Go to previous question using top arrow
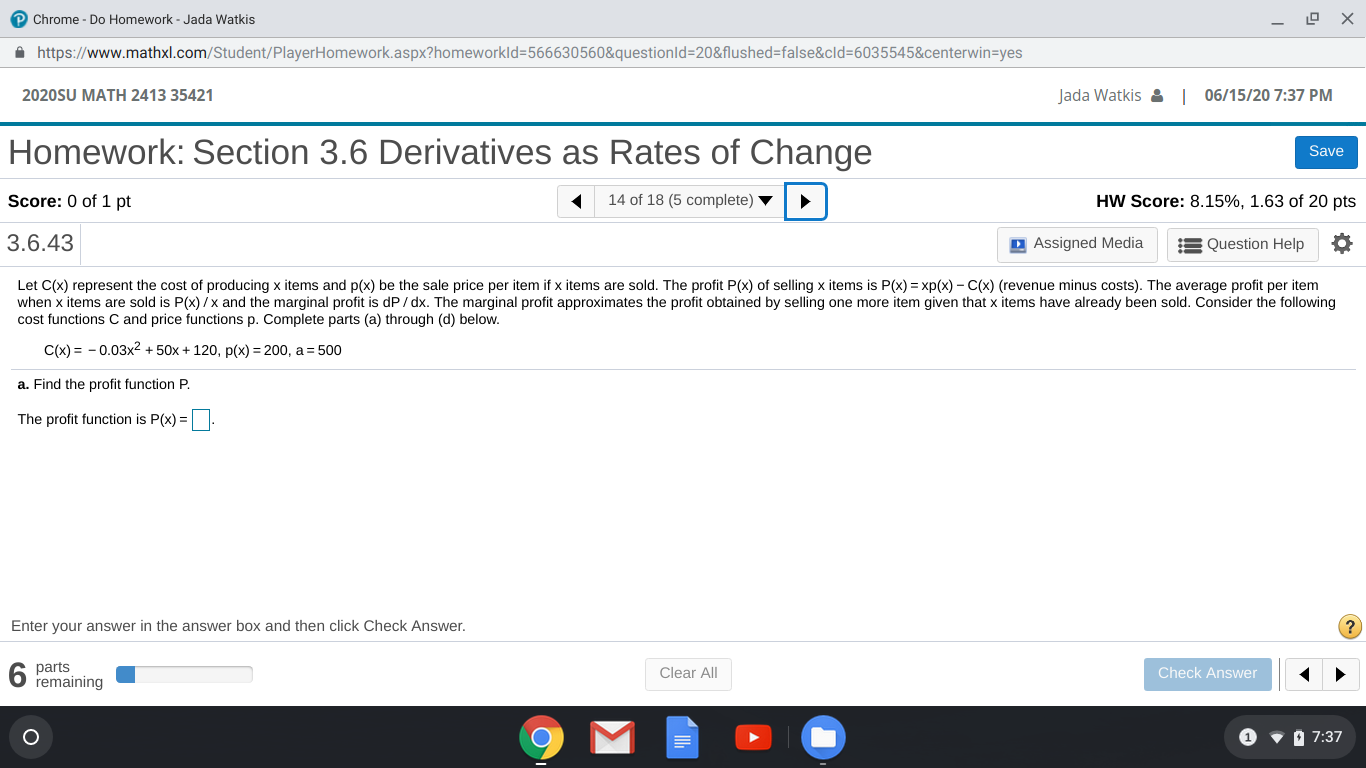 (576, 201)
